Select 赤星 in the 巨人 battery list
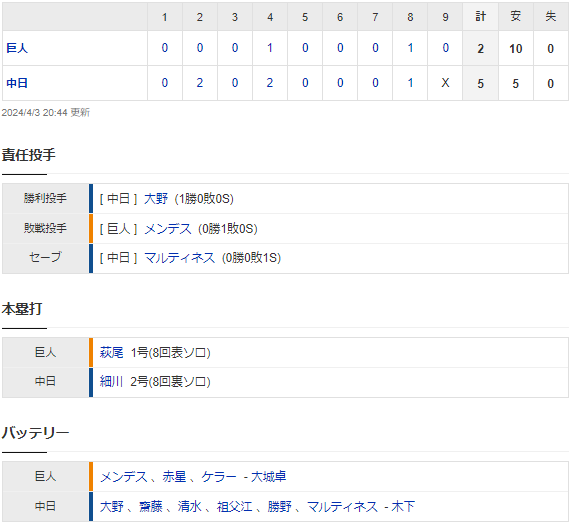Image resolution: width=574 pixels, height=528 pixels. (x=174, y=477)
